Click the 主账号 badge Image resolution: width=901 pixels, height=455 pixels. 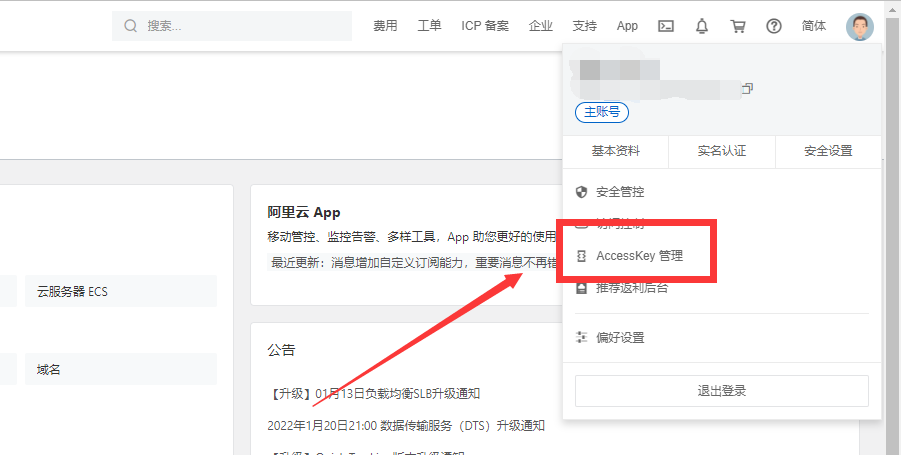pyautogui.click(x=602, y=111)
